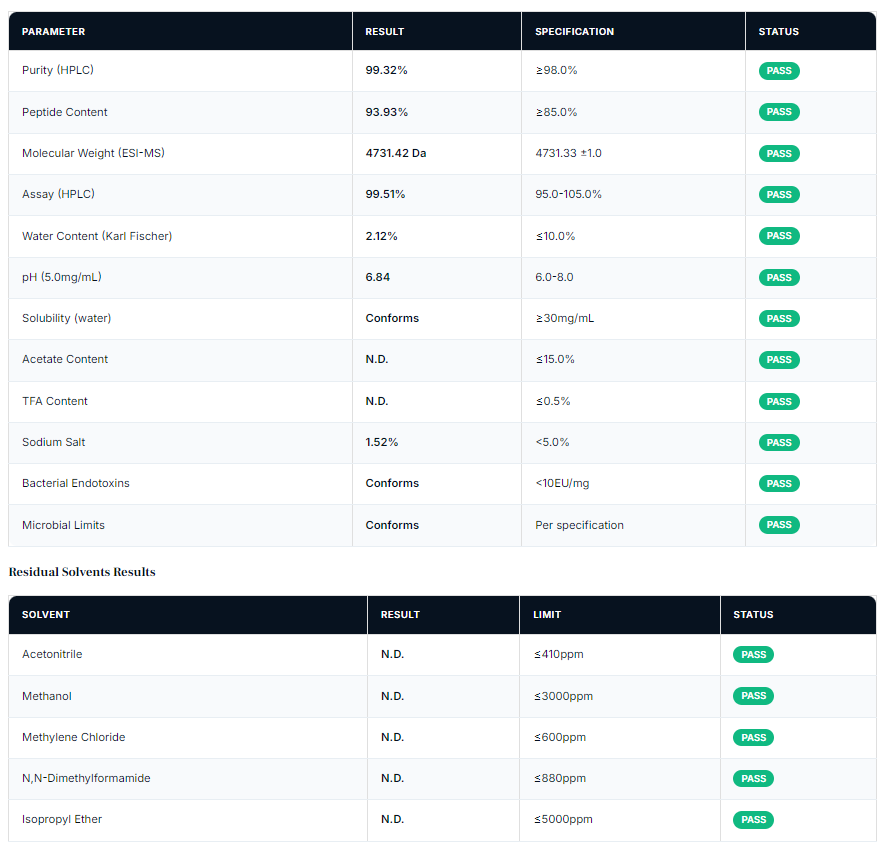Screen dimensions: 884x861
Task: Click the ≥98.0% specification value
Action: pyautogui.click(x=556, y=70)
